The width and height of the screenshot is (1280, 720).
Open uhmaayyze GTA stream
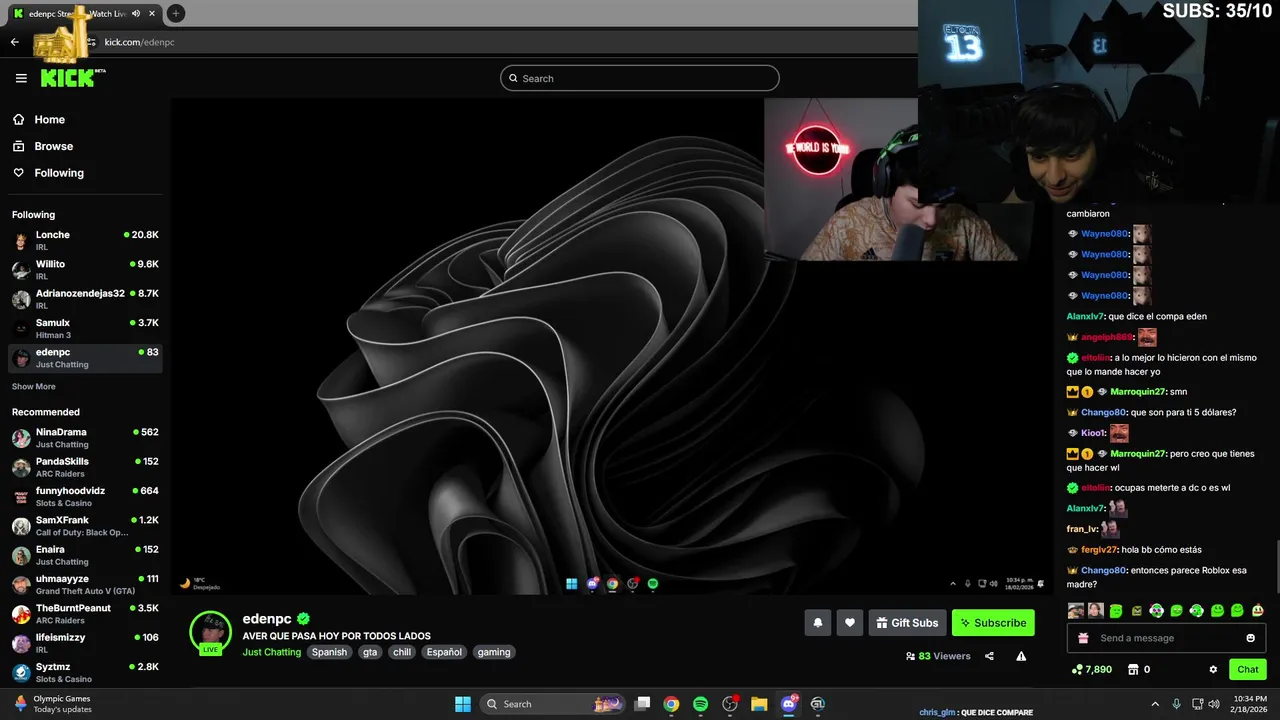click(85, 584)
